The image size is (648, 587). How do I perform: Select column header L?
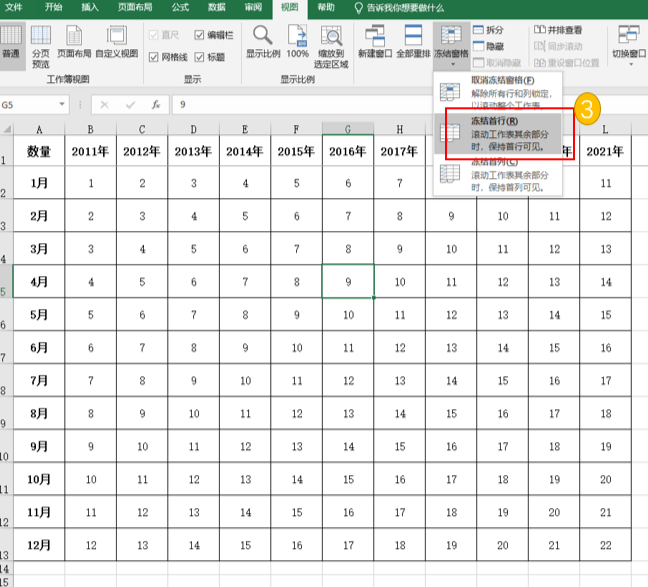[605, 129]
